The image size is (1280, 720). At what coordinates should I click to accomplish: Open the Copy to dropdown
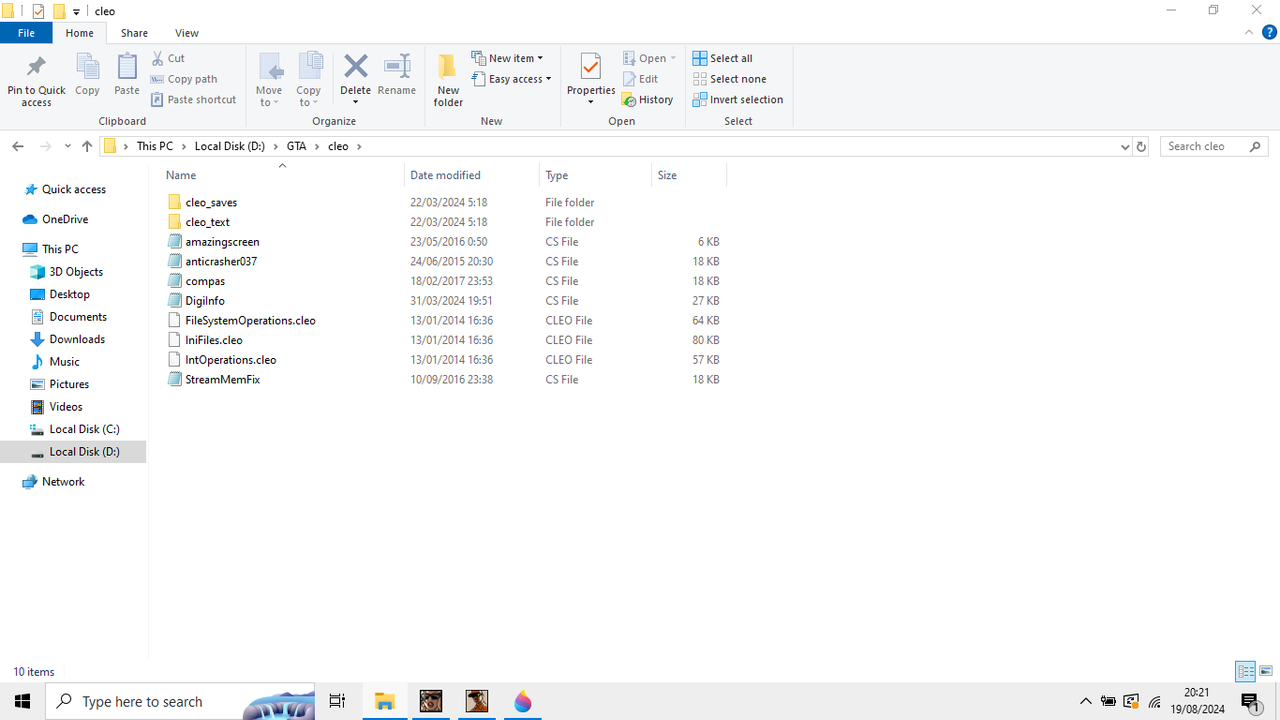pos(309,79)
